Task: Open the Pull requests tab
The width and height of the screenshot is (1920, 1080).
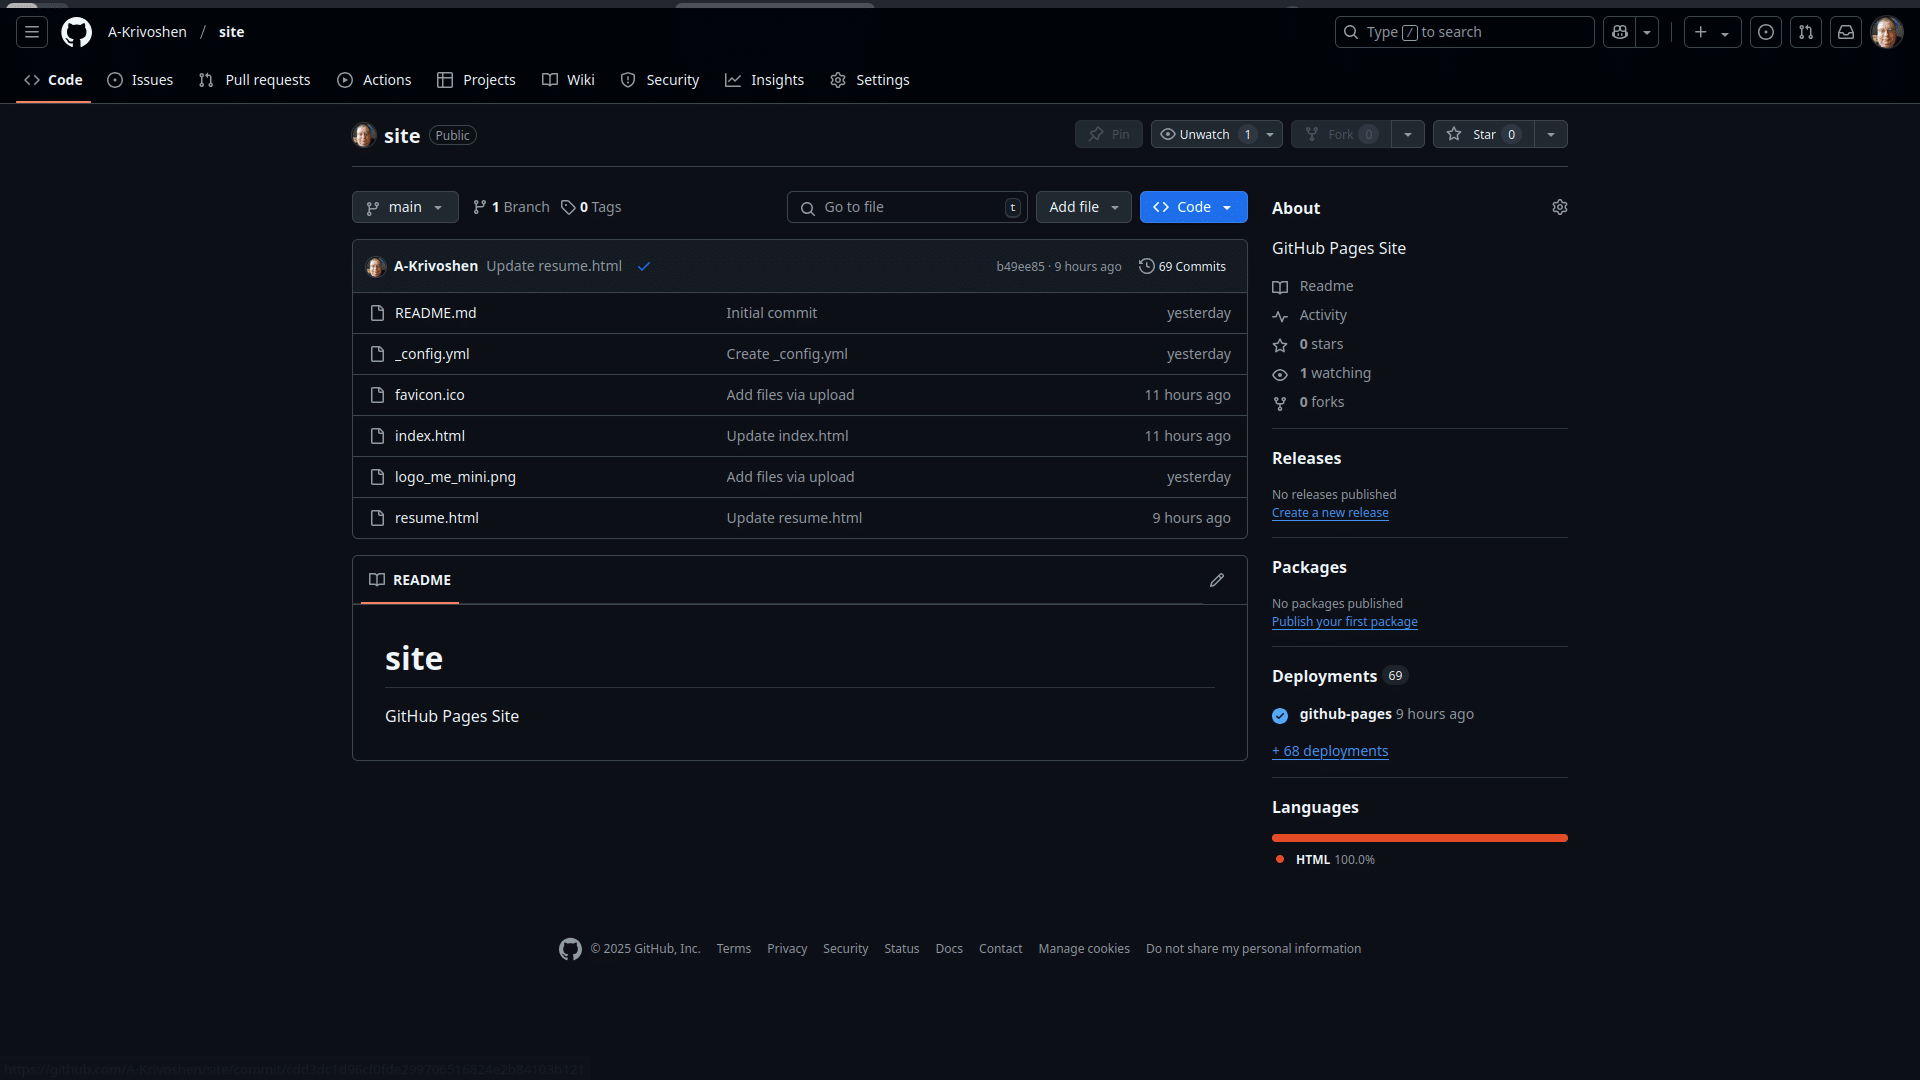Action: point(255,80)
